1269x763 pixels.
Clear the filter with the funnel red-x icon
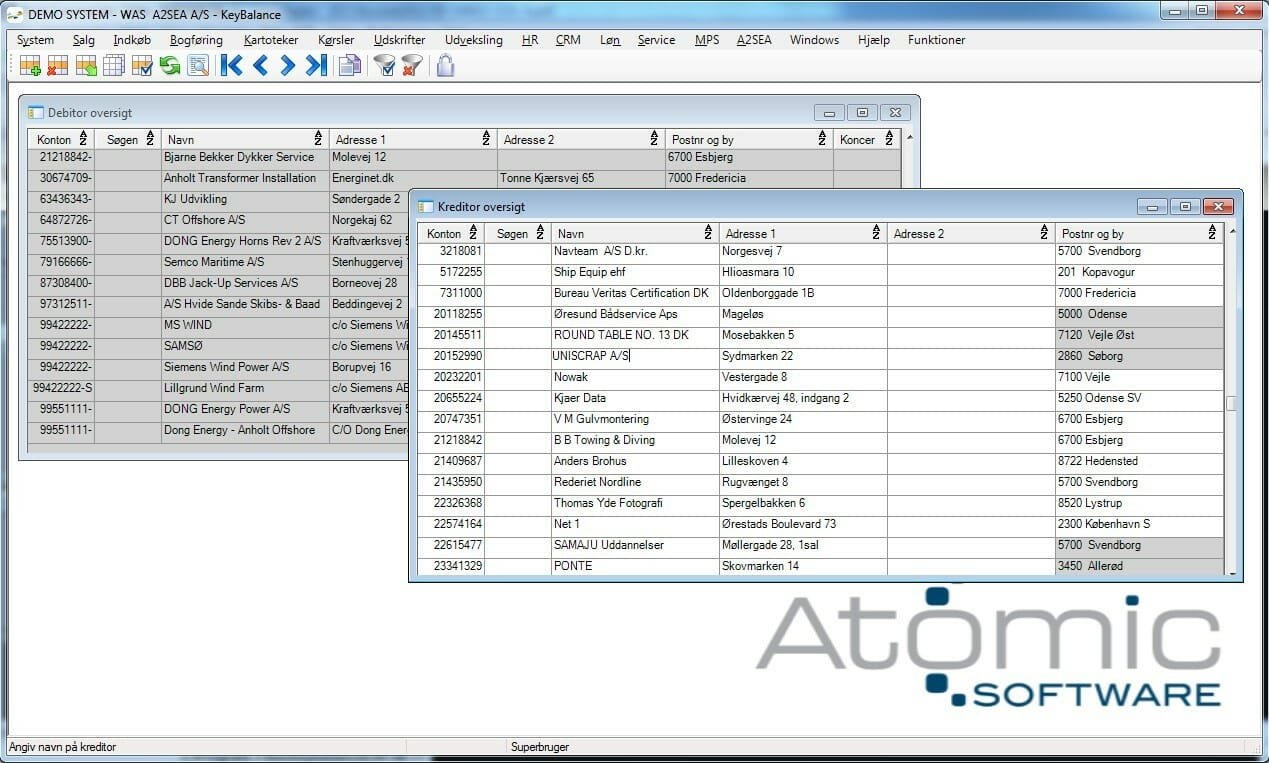click(x=411, y=64)
